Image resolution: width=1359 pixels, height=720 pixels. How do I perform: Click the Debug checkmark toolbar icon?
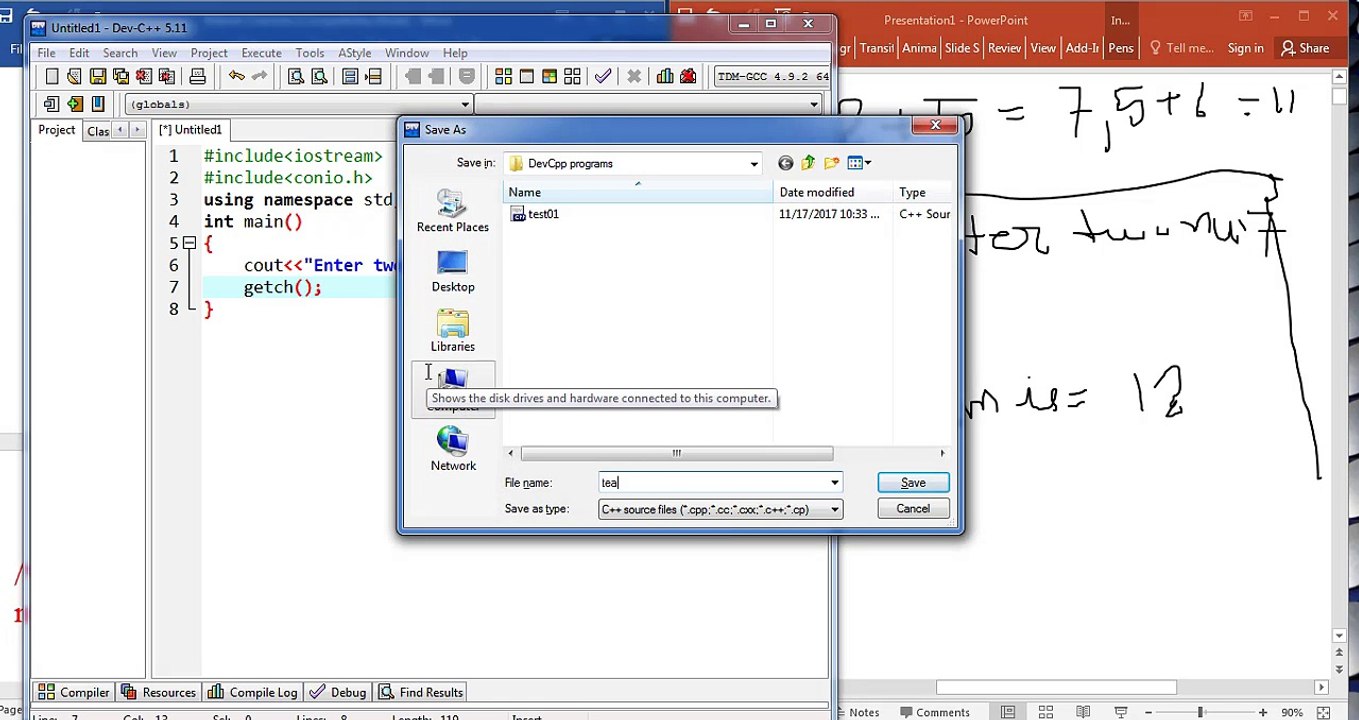603,76
